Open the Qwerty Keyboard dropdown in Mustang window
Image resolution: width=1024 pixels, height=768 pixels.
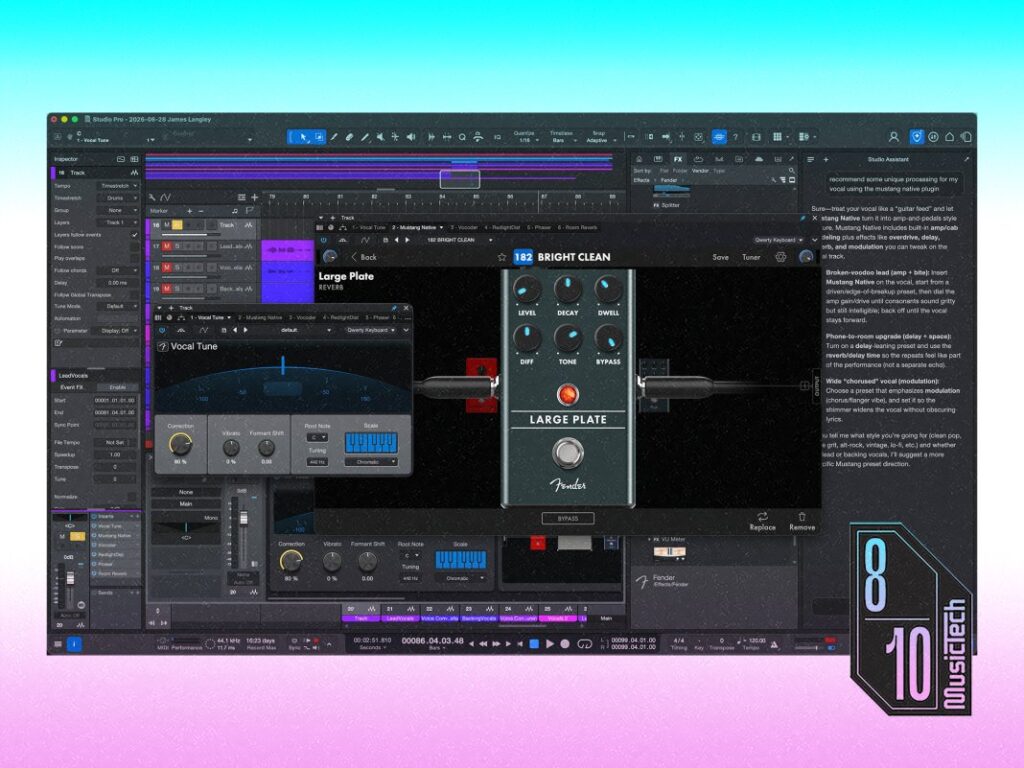pyautogui.click(x=779, y=240)
